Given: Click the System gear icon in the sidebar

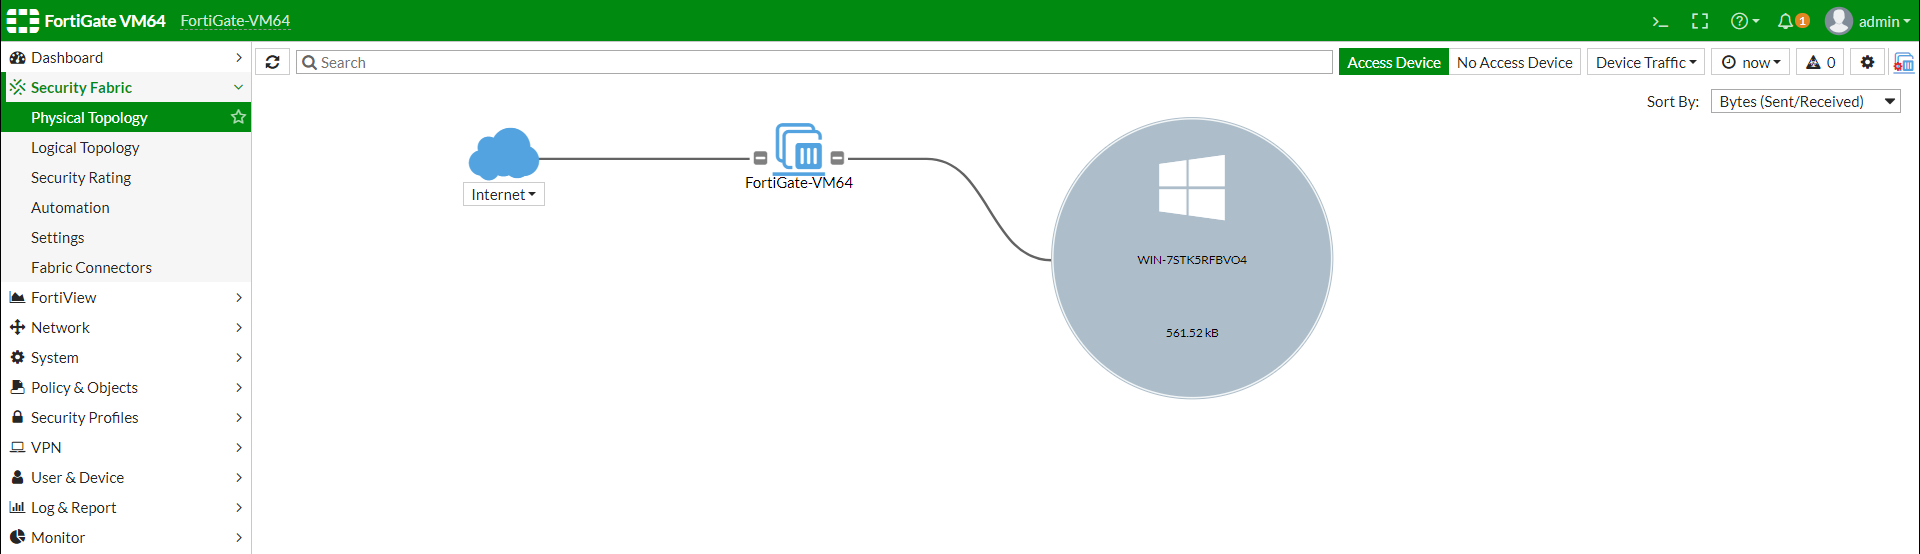Looking at the screenshot, I should (17, 357).
